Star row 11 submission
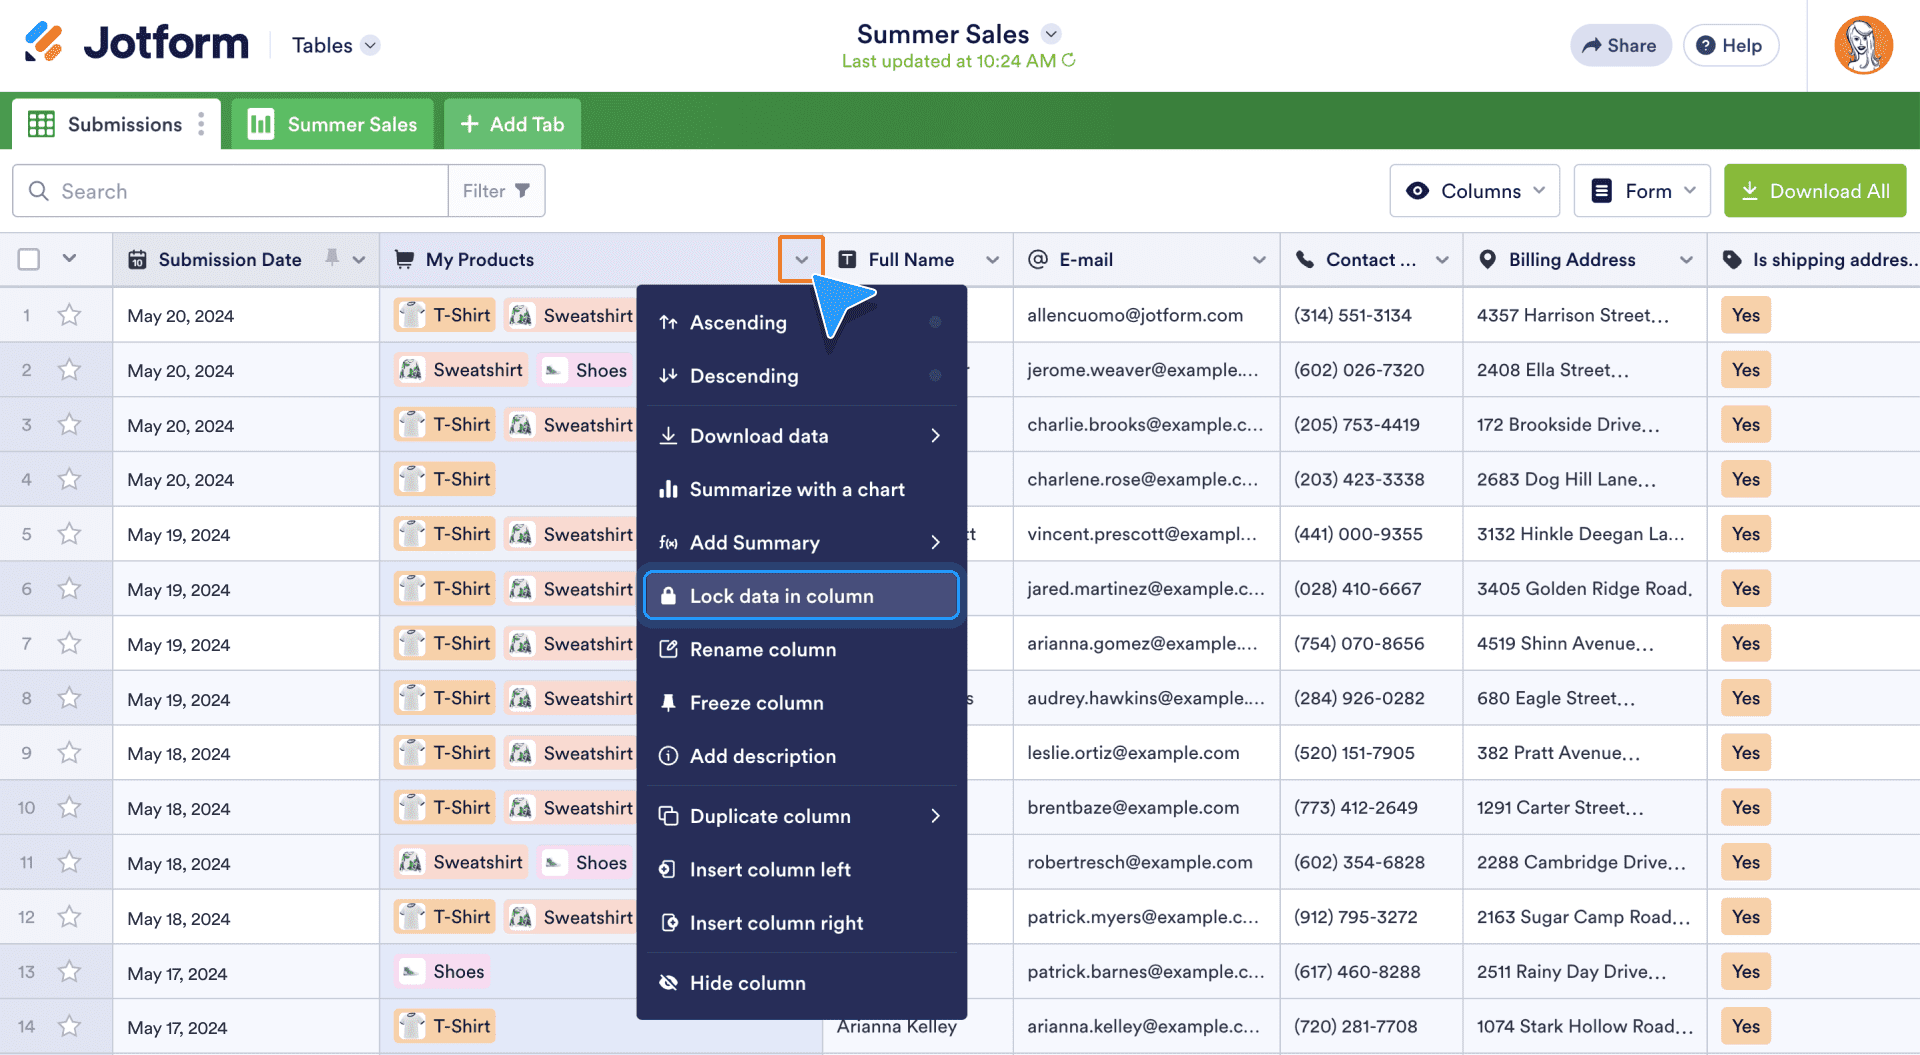 coord(69,862)
